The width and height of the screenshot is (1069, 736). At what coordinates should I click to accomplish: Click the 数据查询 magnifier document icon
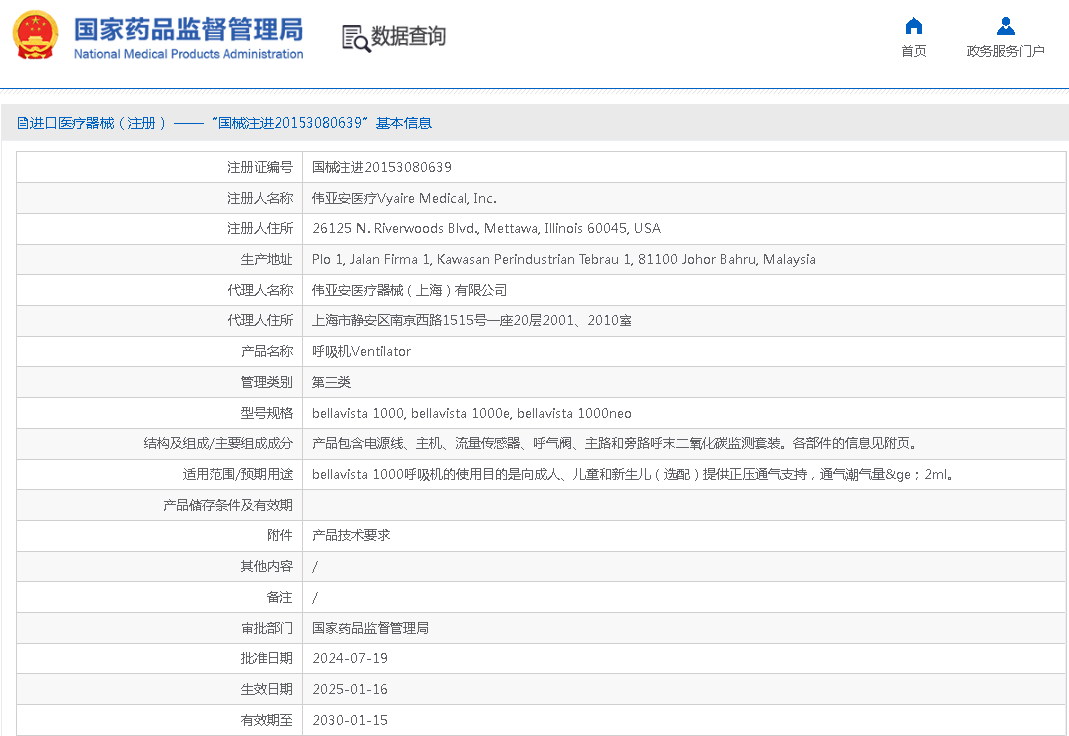click(x=355, y=37)
